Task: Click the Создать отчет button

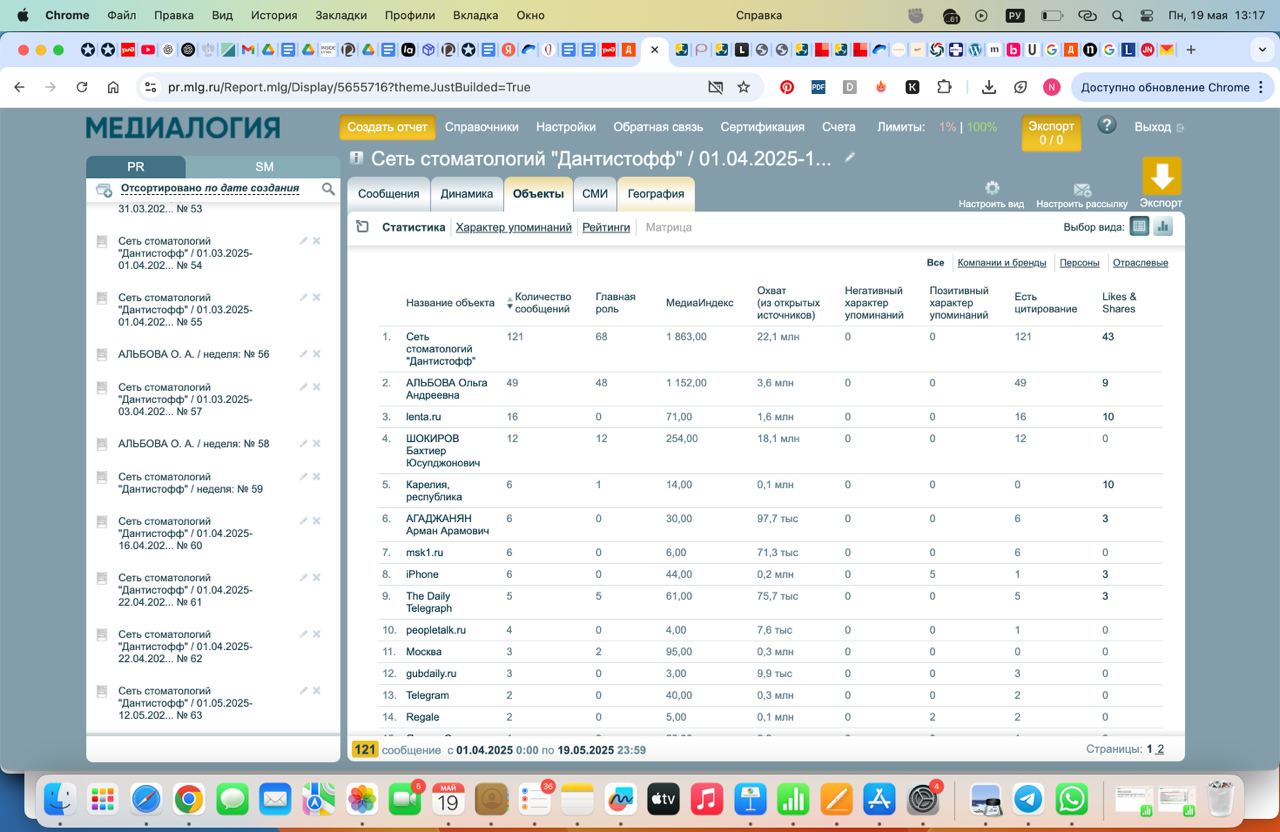Action: point(387,127)
